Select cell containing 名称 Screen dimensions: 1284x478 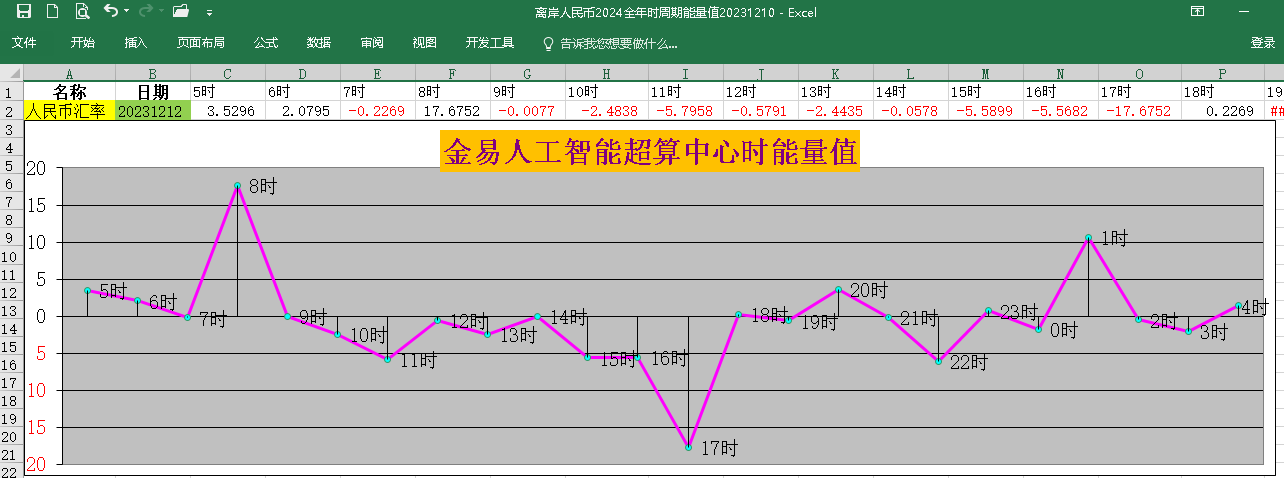point(69,92)
